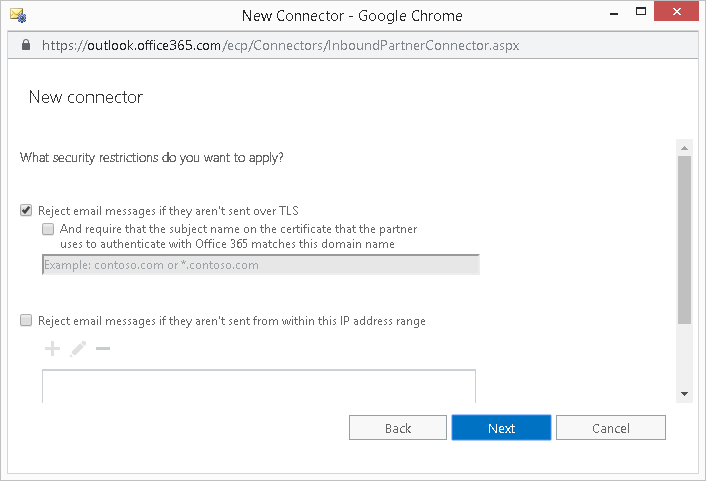The width and height of the screenshot is (706, 481).
Task: Go back with the Back button
Action: tap(398, 428)
